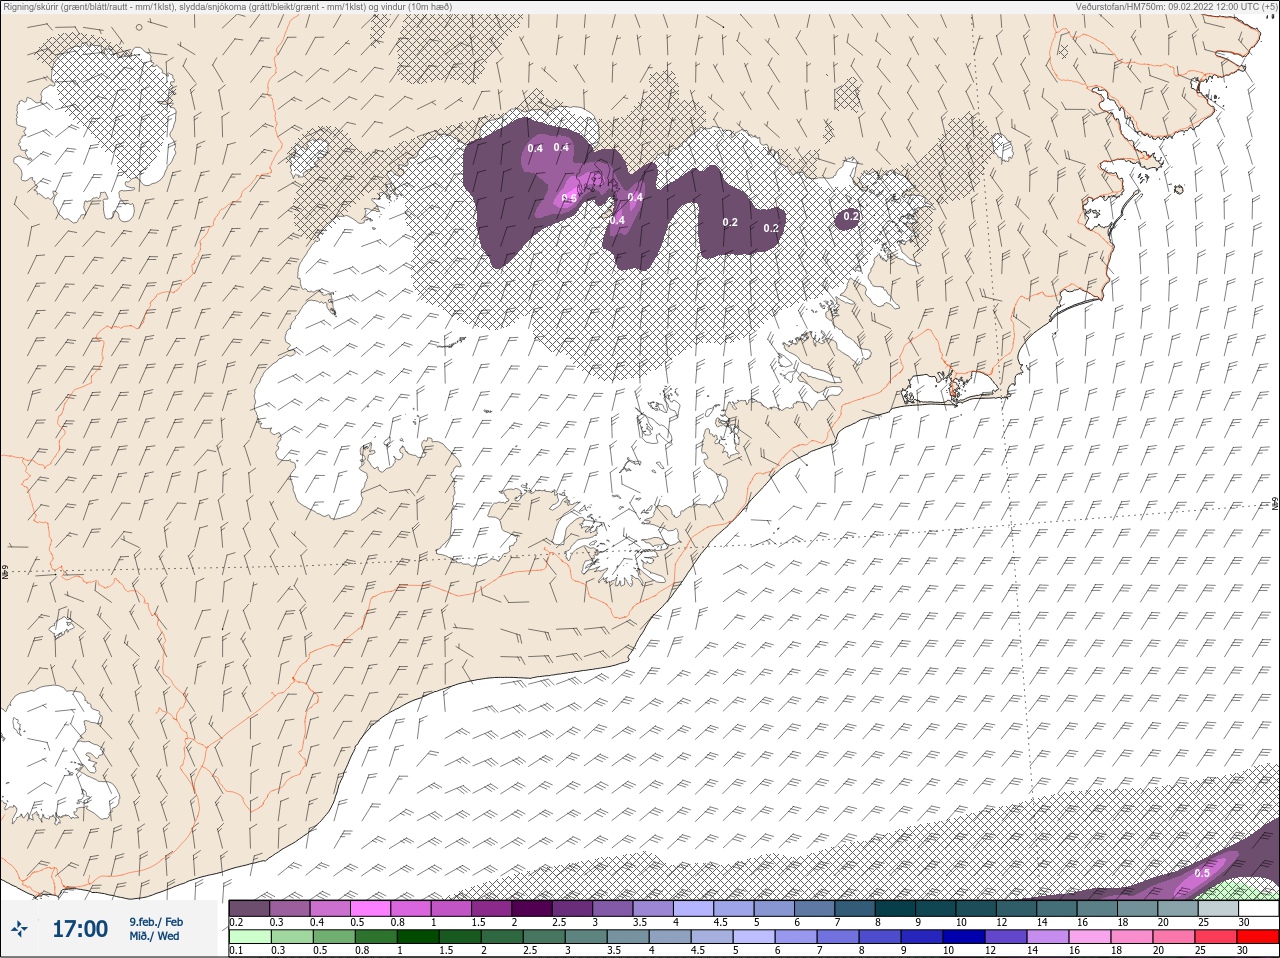Select dark teal swatch between 9 and 10, upper legend

click(936, 908)
